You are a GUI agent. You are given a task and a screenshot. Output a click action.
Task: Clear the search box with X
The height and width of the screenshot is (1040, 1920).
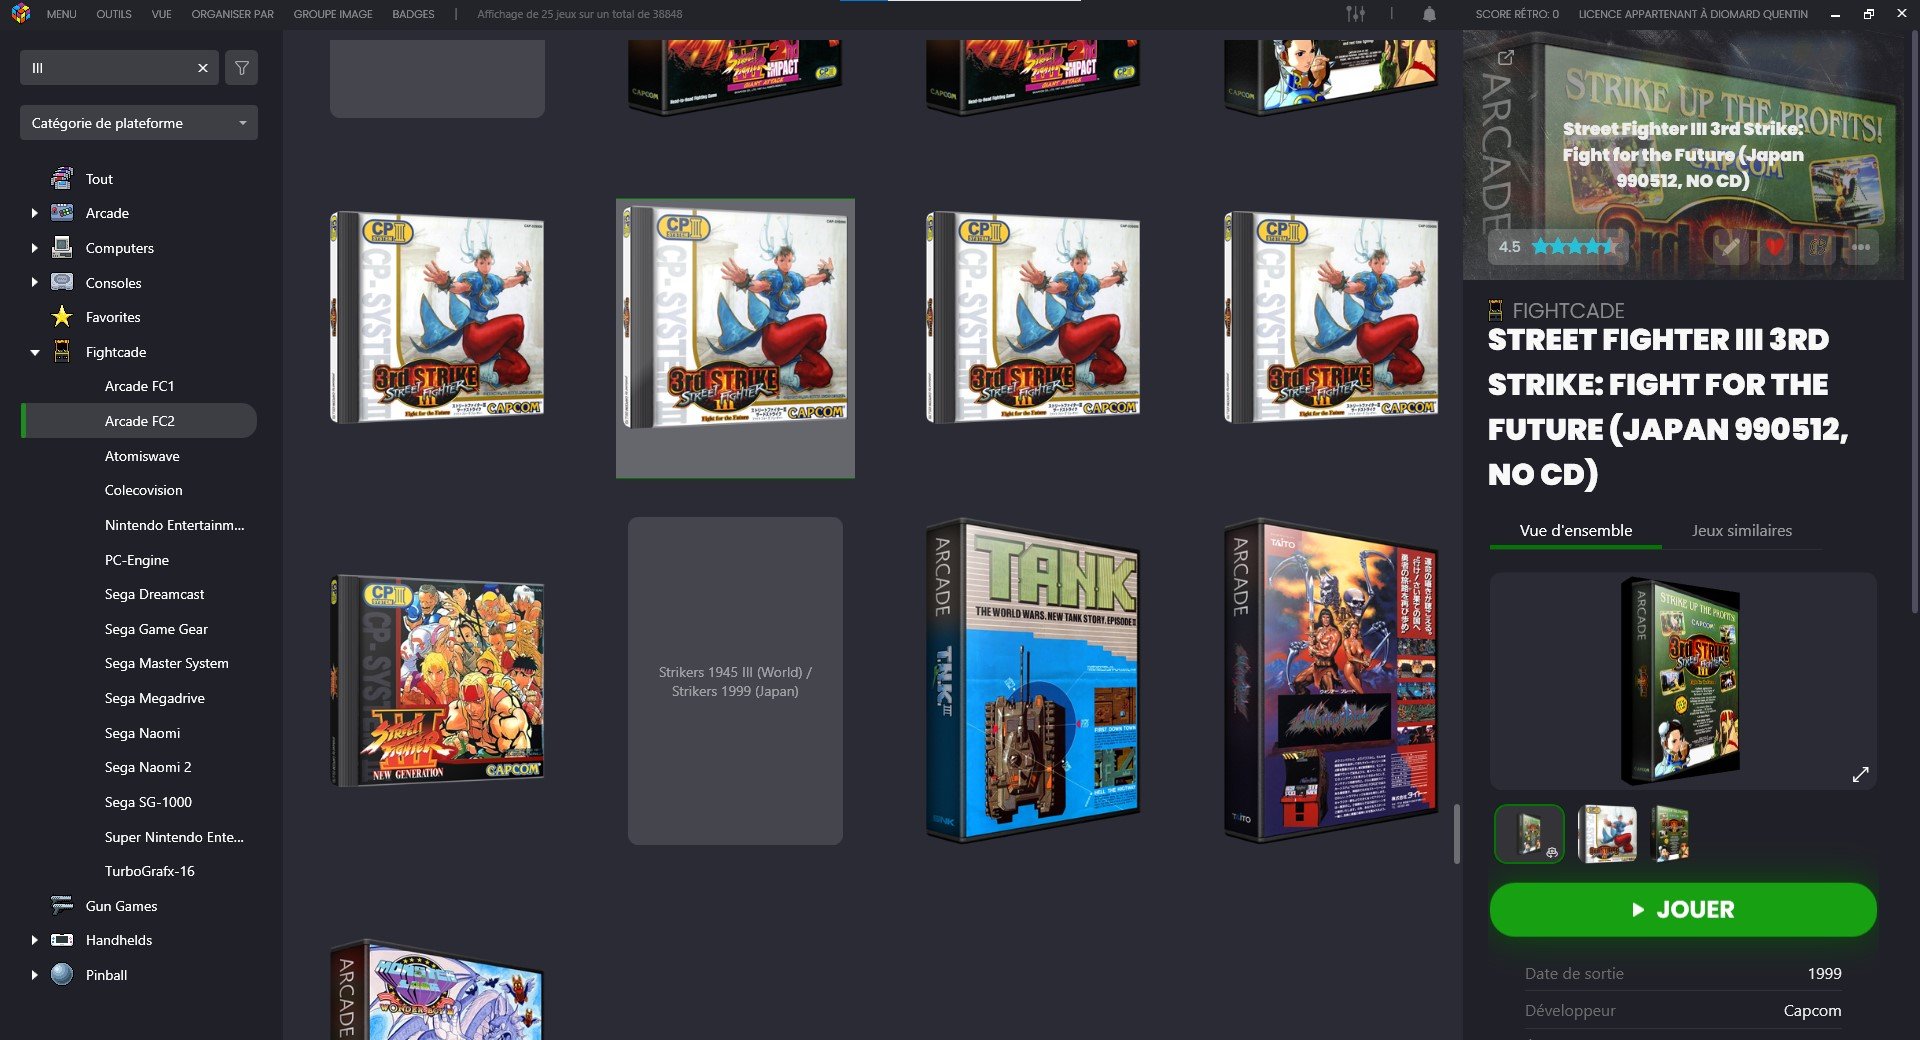[x=203, y=68]
